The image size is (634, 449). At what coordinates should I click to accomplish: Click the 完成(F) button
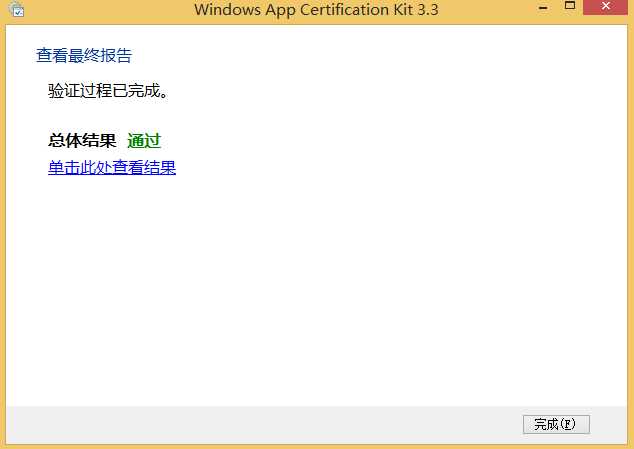coord(556,424)
